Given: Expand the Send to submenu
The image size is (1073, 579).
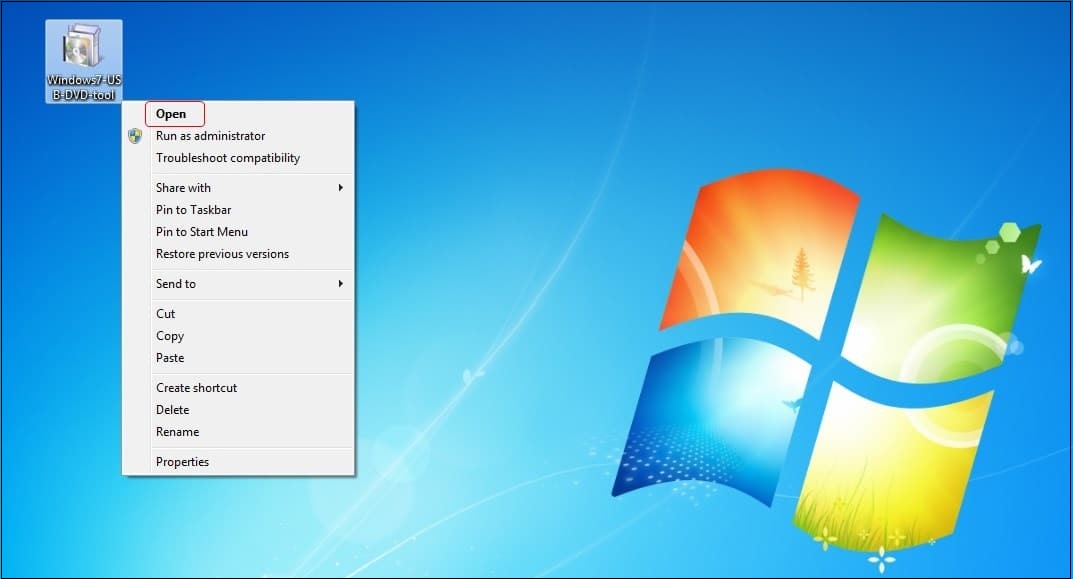Looking at the screenshot, I should pos(238,283).
